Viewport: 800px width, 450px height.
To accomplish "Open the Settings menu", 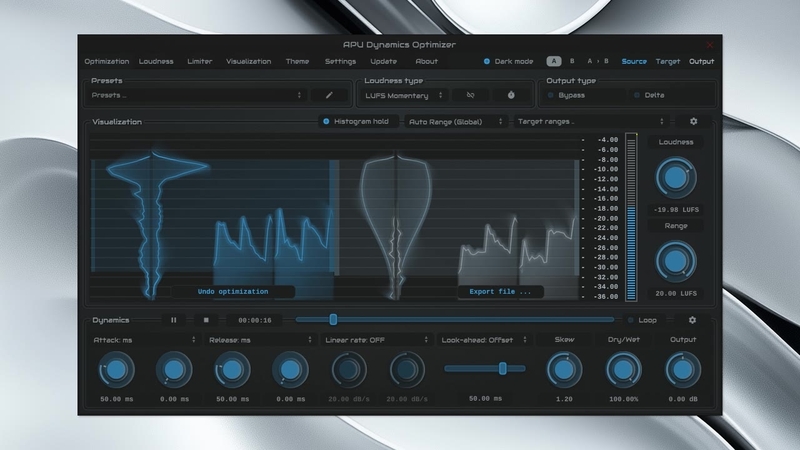I will click(x=340, y=61).
